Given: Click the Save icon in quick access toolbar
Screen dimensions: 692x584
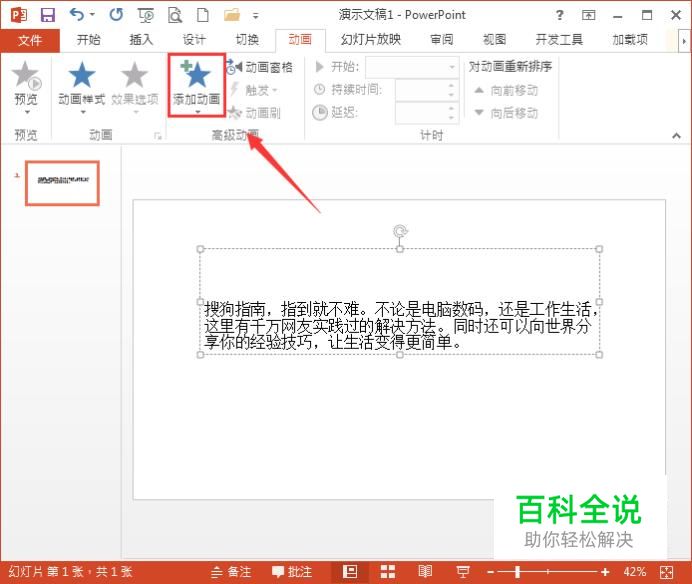Looking at the screenshot, I should click(48, 15).
